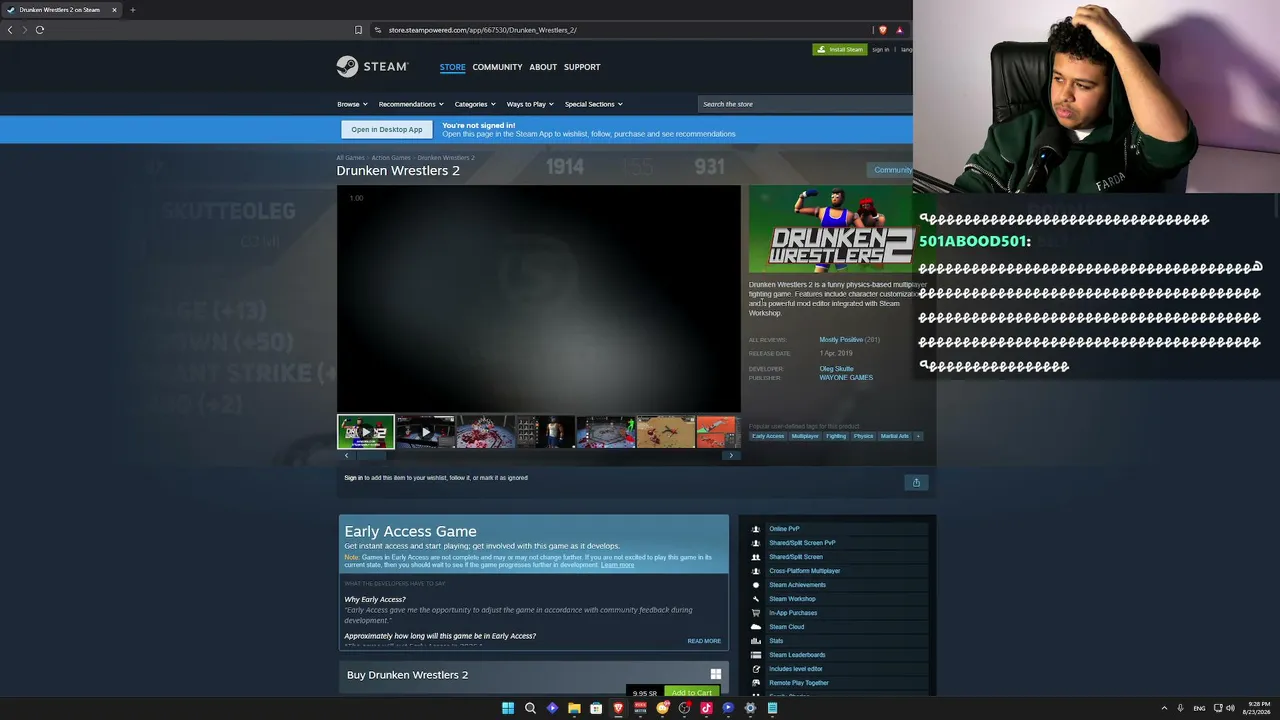
Task: Expand more tags with the plus button
Action: 918,436
